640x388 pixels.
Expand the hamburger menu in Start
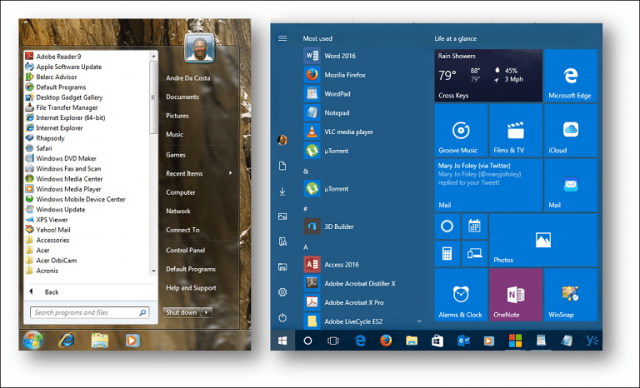(282, 38)
